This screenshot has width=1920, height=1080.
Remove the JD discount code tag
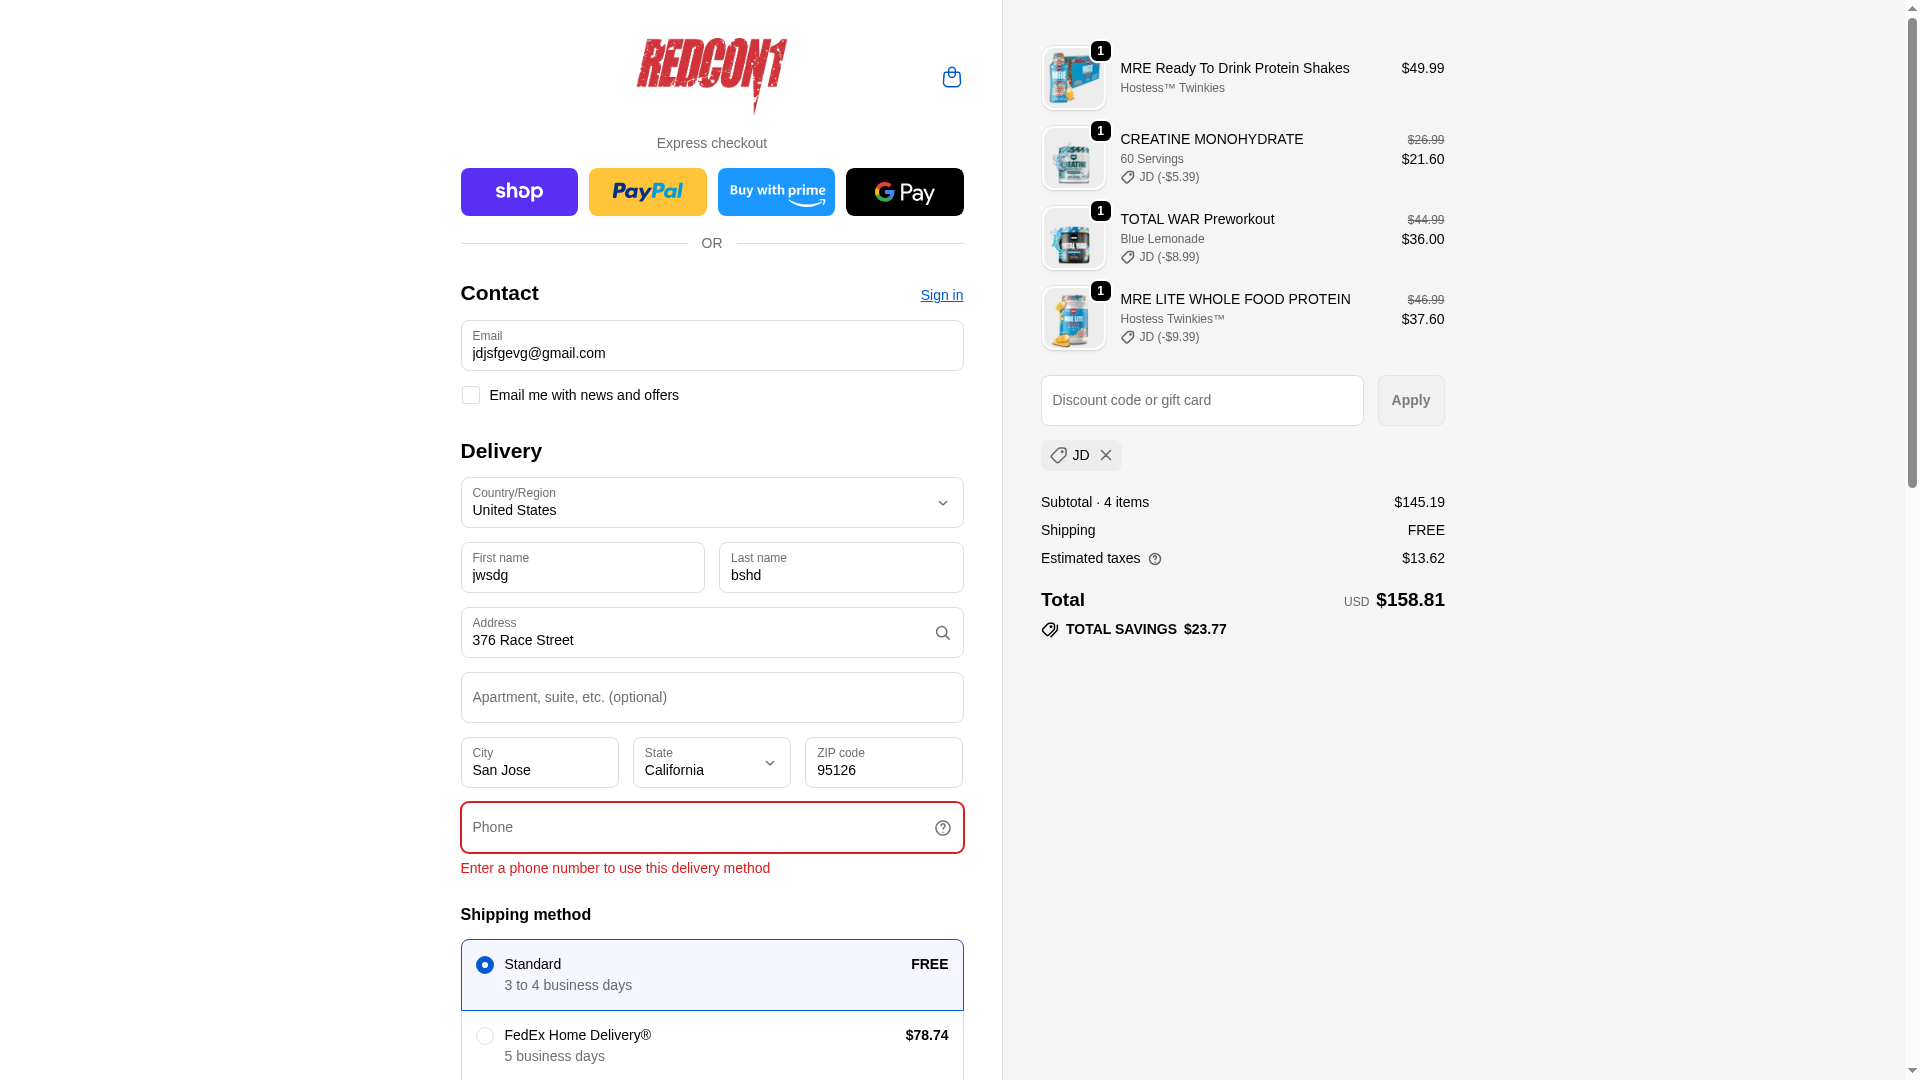tap(1106, 455)
